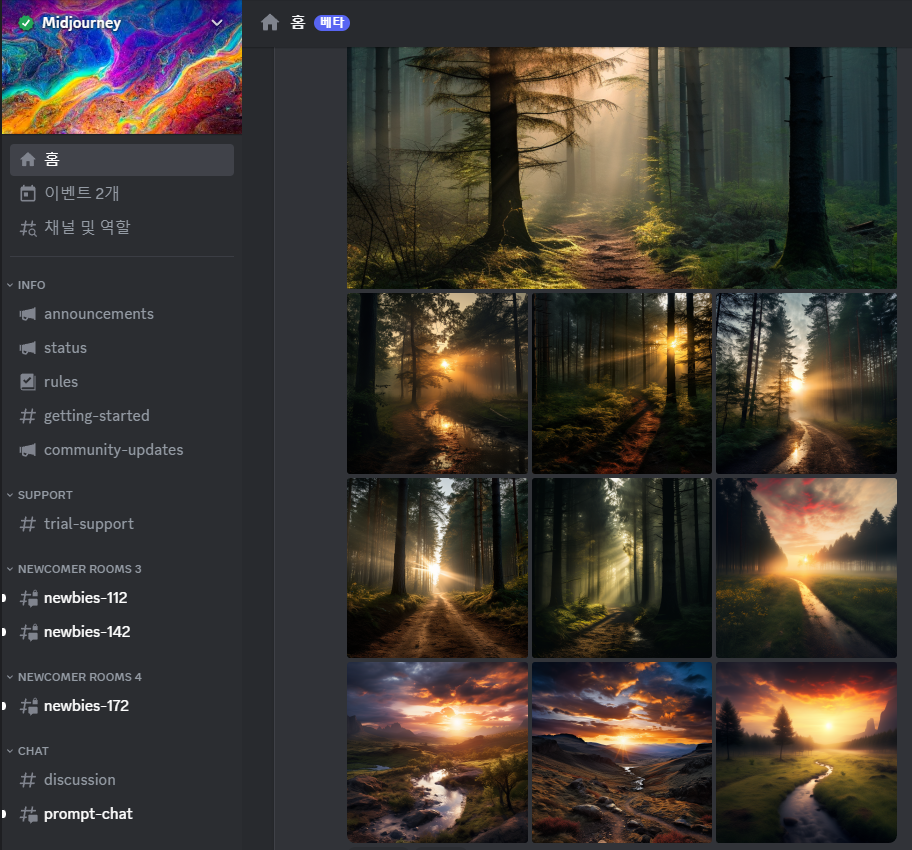Click the calendar icon next to 이벤트 2개
This screenshot has width=912, height=850.
(x=28, y=193)
